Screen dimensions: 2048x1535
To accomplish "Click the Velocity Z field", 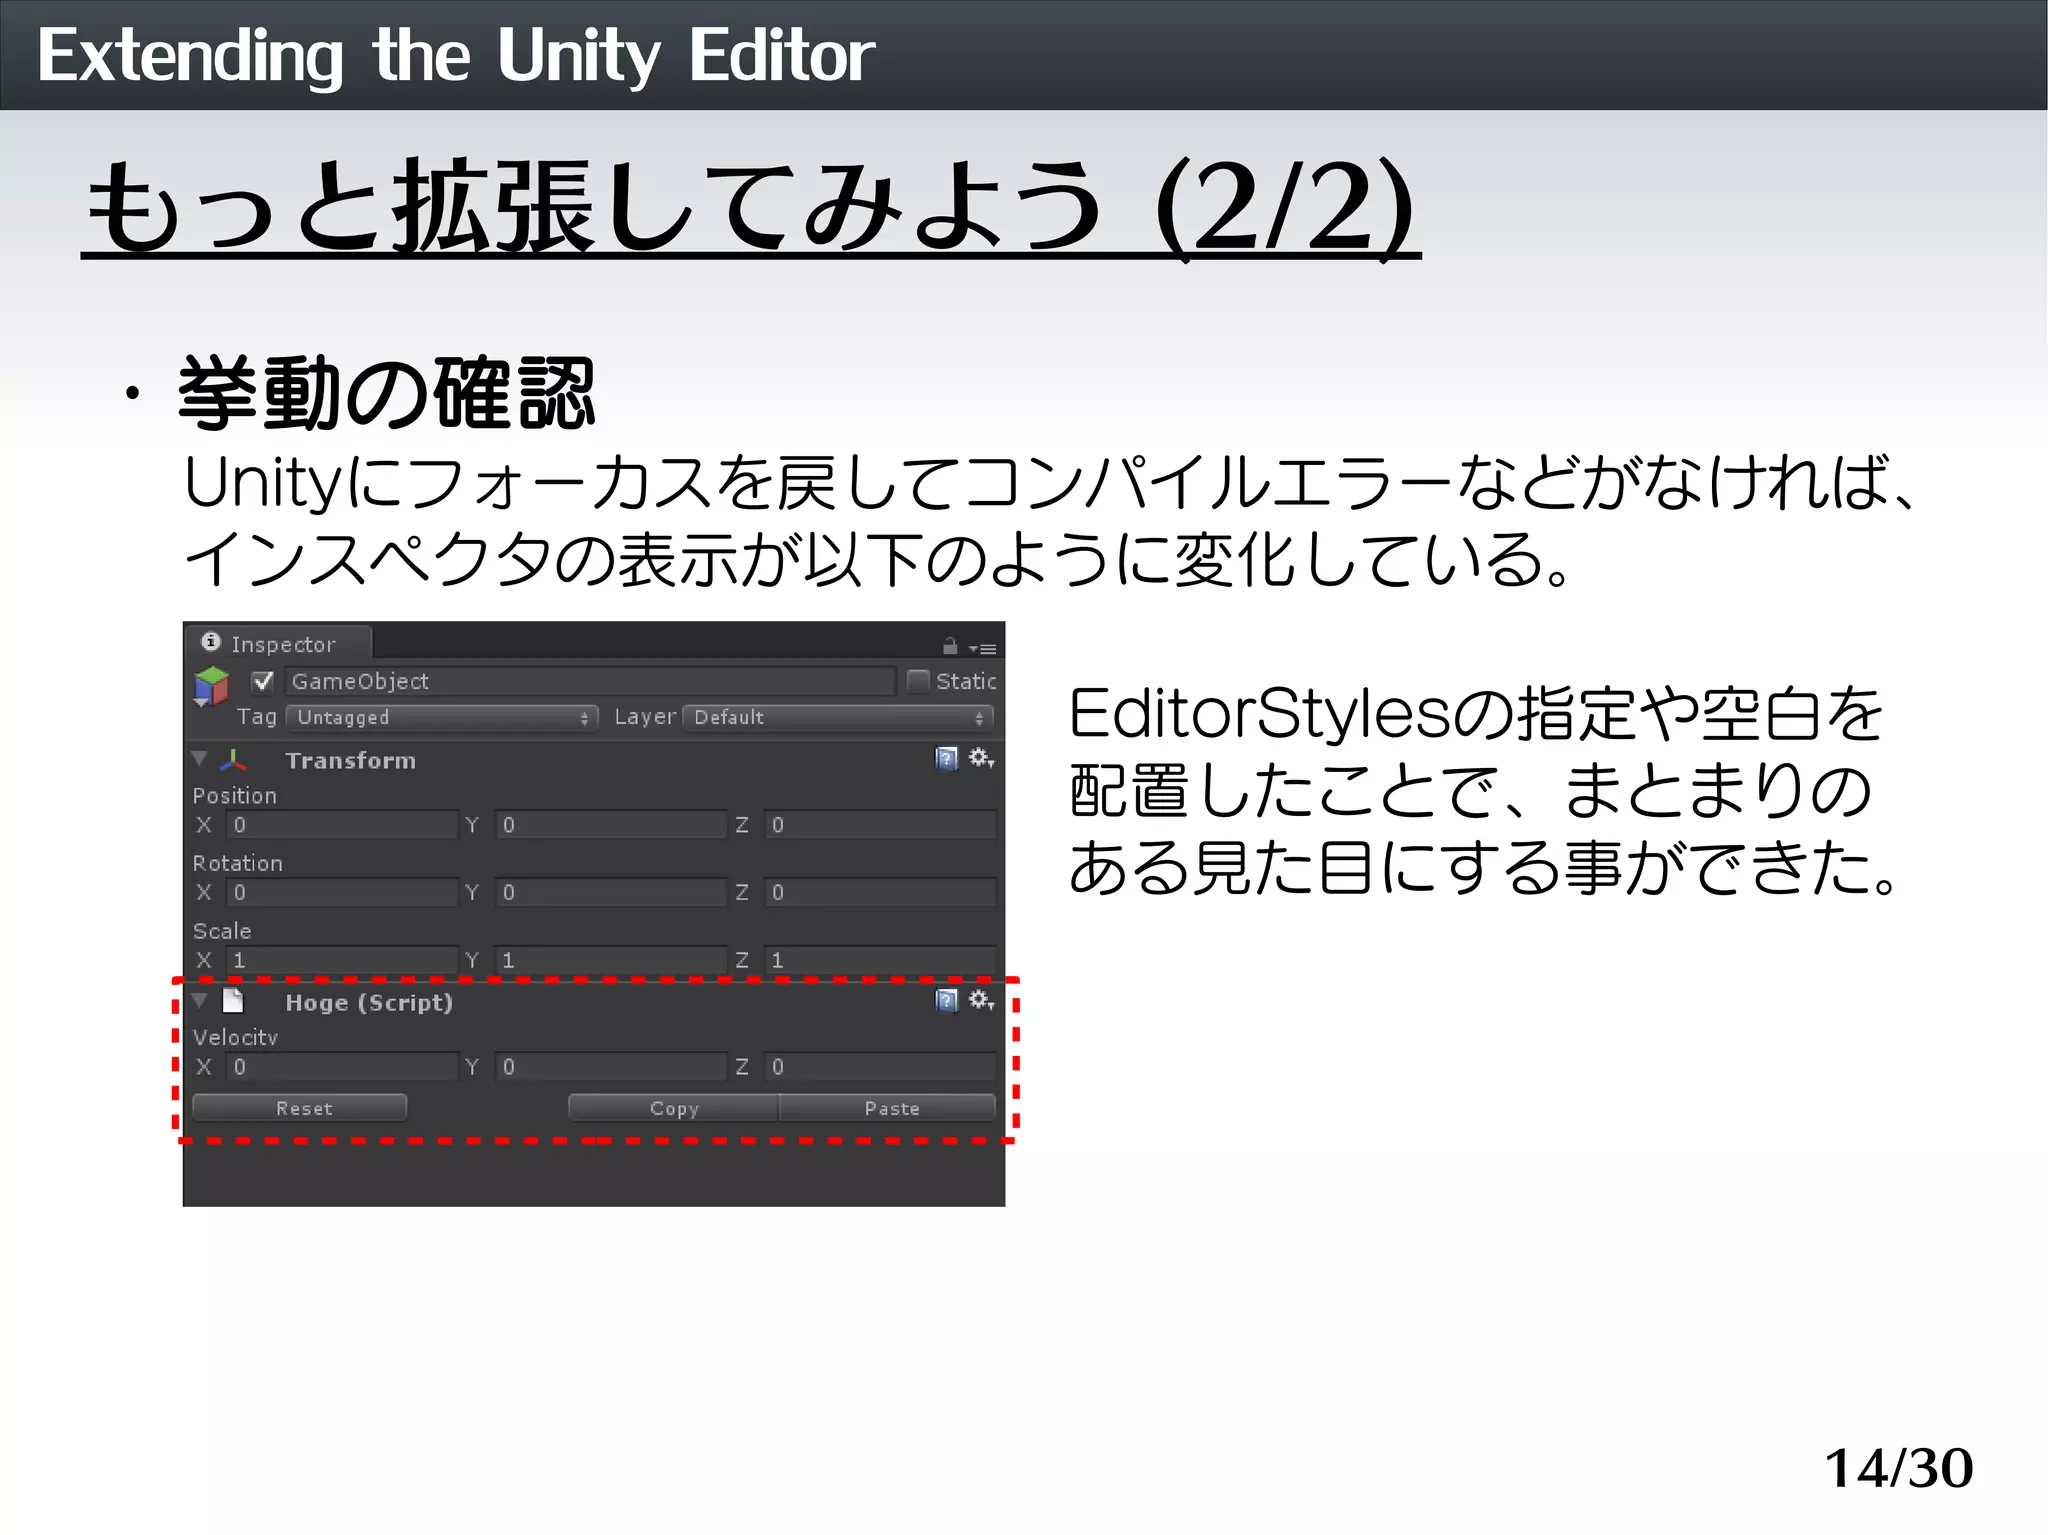I will 881,1067.
